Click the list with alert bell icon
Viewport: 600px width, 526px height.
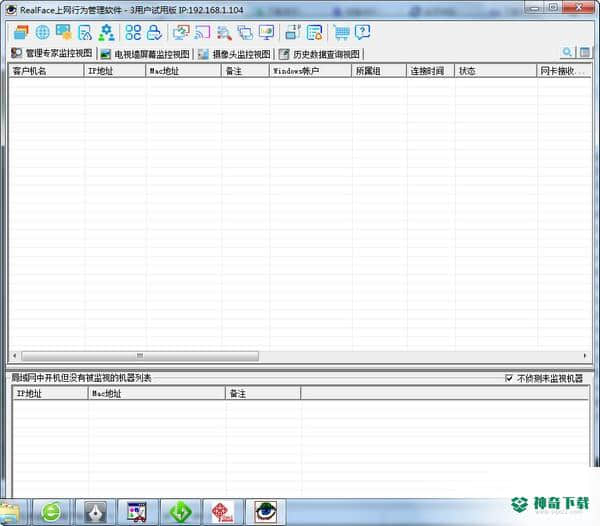(314, 33)
